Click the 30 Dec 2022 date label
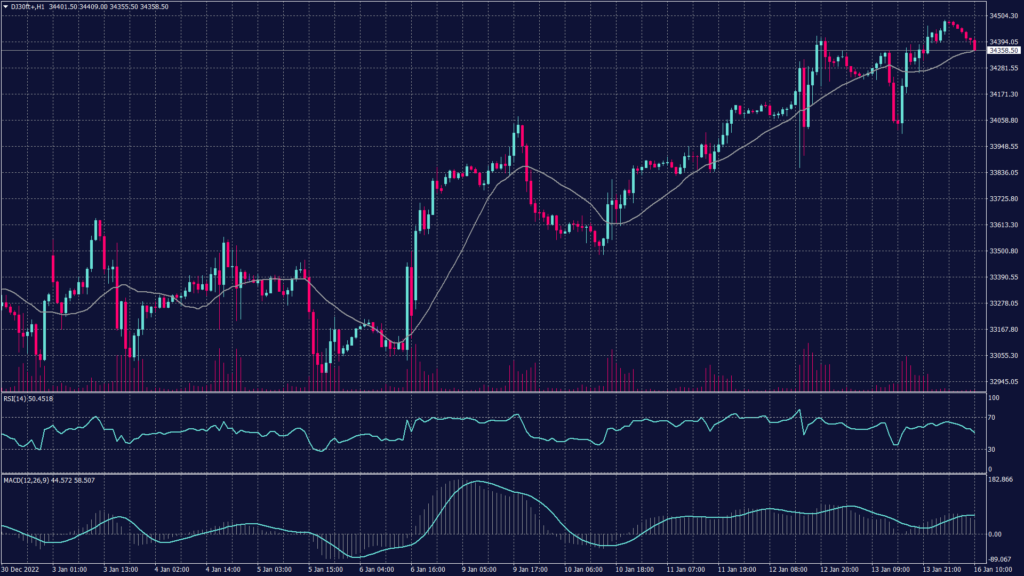The image size is (1024, 576). coord(20,570)
